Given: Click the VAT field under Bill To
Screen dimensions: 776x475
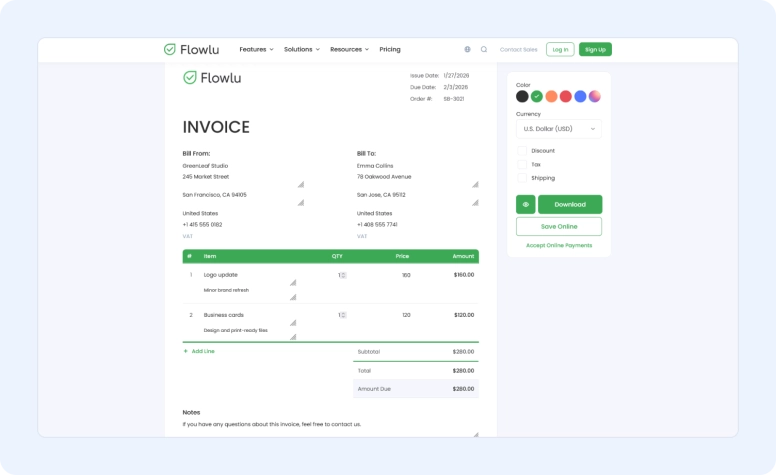Looking at the screenshot, I should point(362,237).
